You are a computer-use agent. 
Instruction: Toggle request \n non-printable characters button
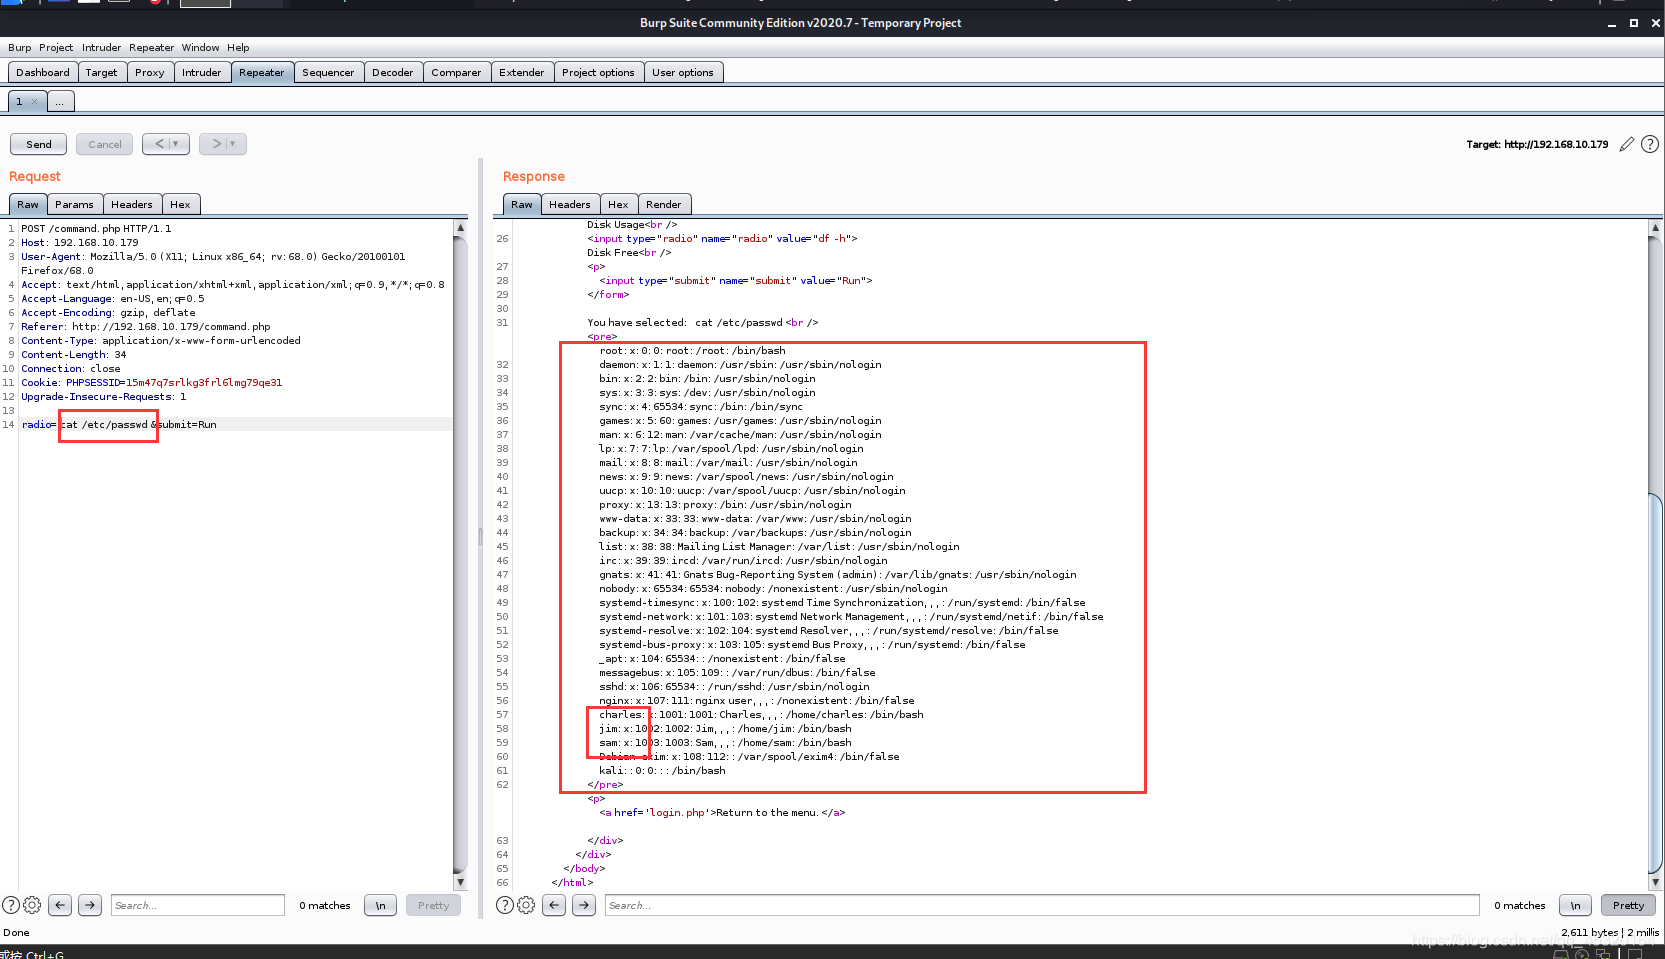381,905
